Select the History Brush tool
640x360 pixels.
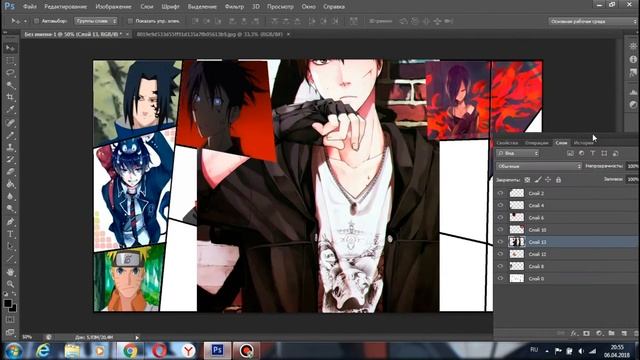click(10, 160)
